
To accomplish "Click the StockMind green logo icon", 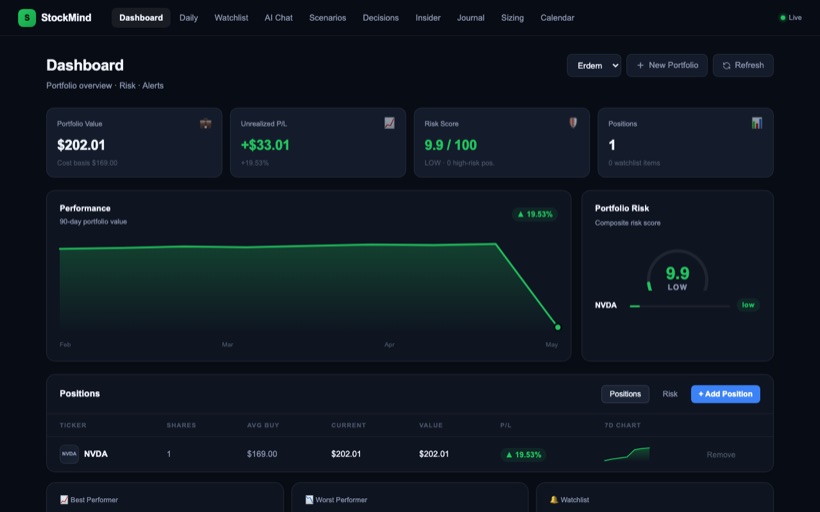I will 27,18.
